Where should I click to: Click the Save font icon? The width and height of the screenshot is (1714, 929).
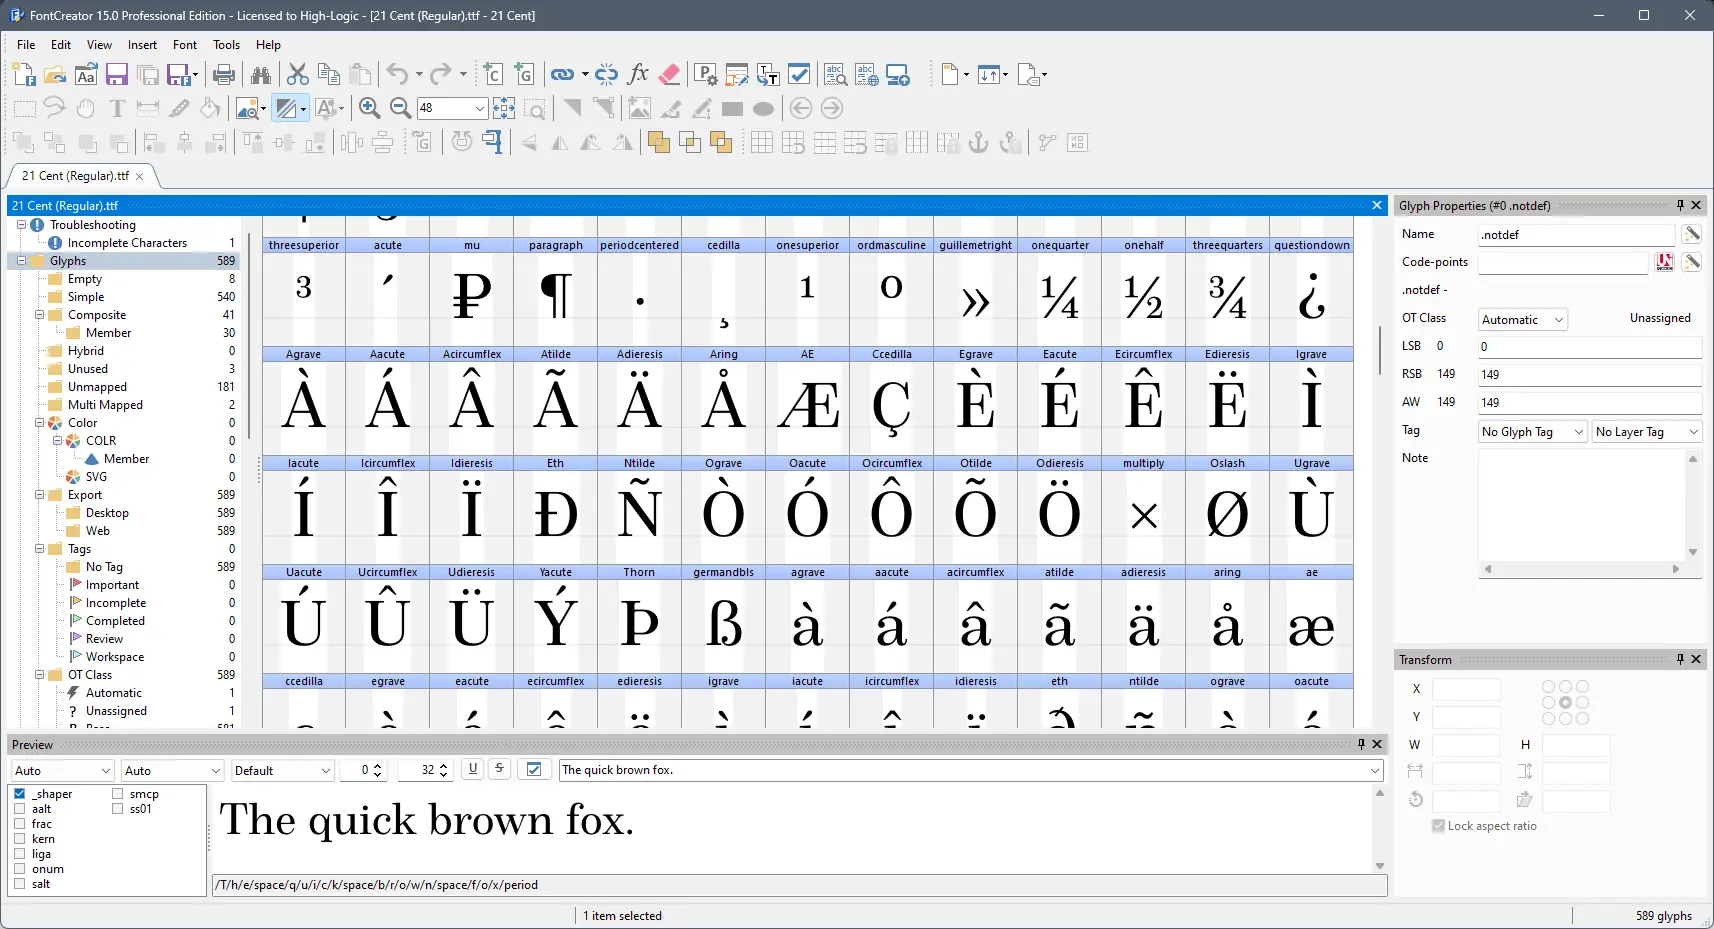(117, 75)
